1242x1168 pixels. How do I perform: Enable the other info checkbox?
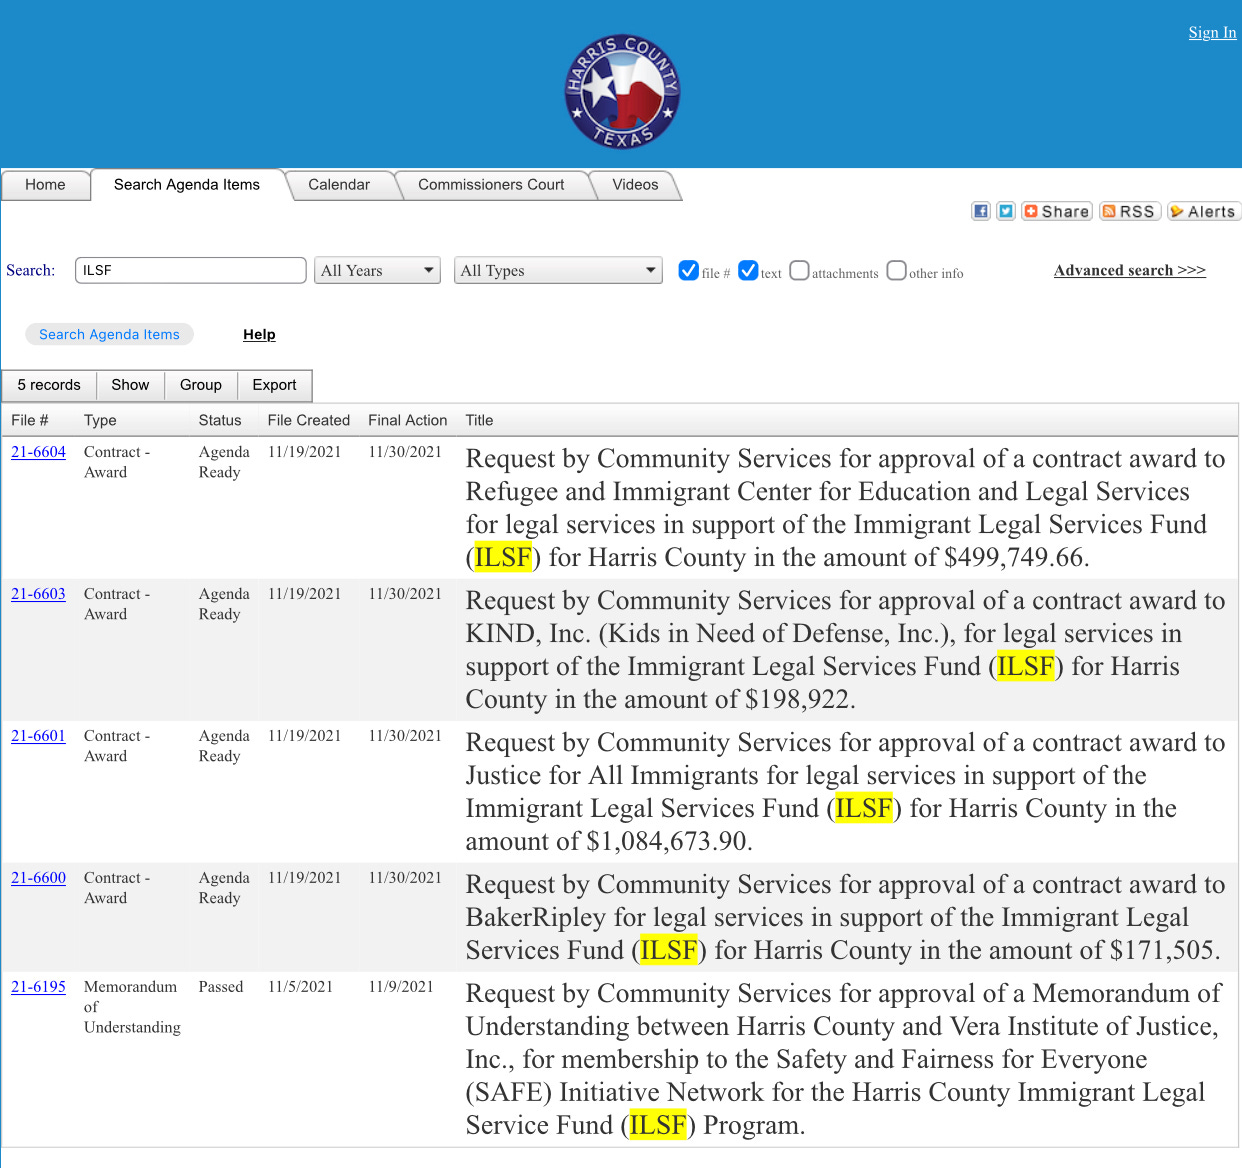pyautogui.click(x=897, y=270)
